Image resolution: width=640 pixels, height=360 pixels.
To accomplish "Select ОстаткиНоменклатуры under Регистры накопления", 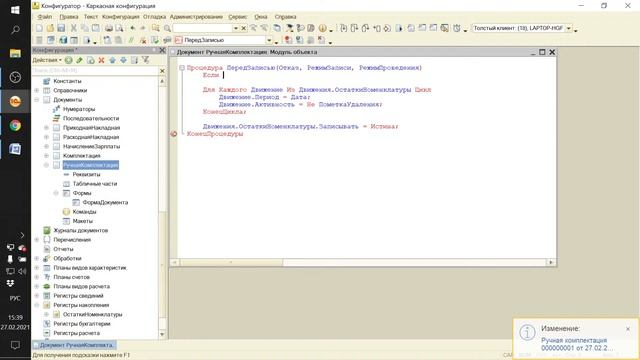I will tap(93, 315).
